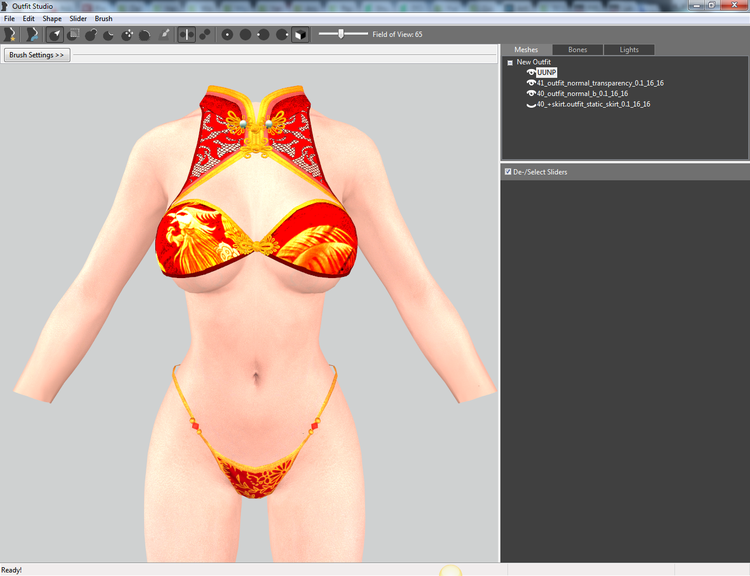Open Brush Settings panel
The width and height of the screenshot is (750, 576).
pos(37,55)
